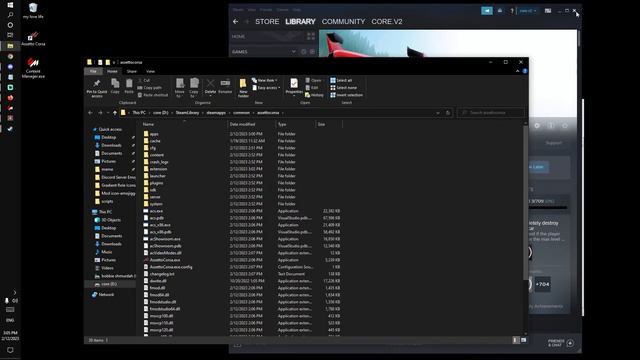Collapse the Explorer ribbon chevron
This screenshot has width=640, height=360.
coord(517,71)
